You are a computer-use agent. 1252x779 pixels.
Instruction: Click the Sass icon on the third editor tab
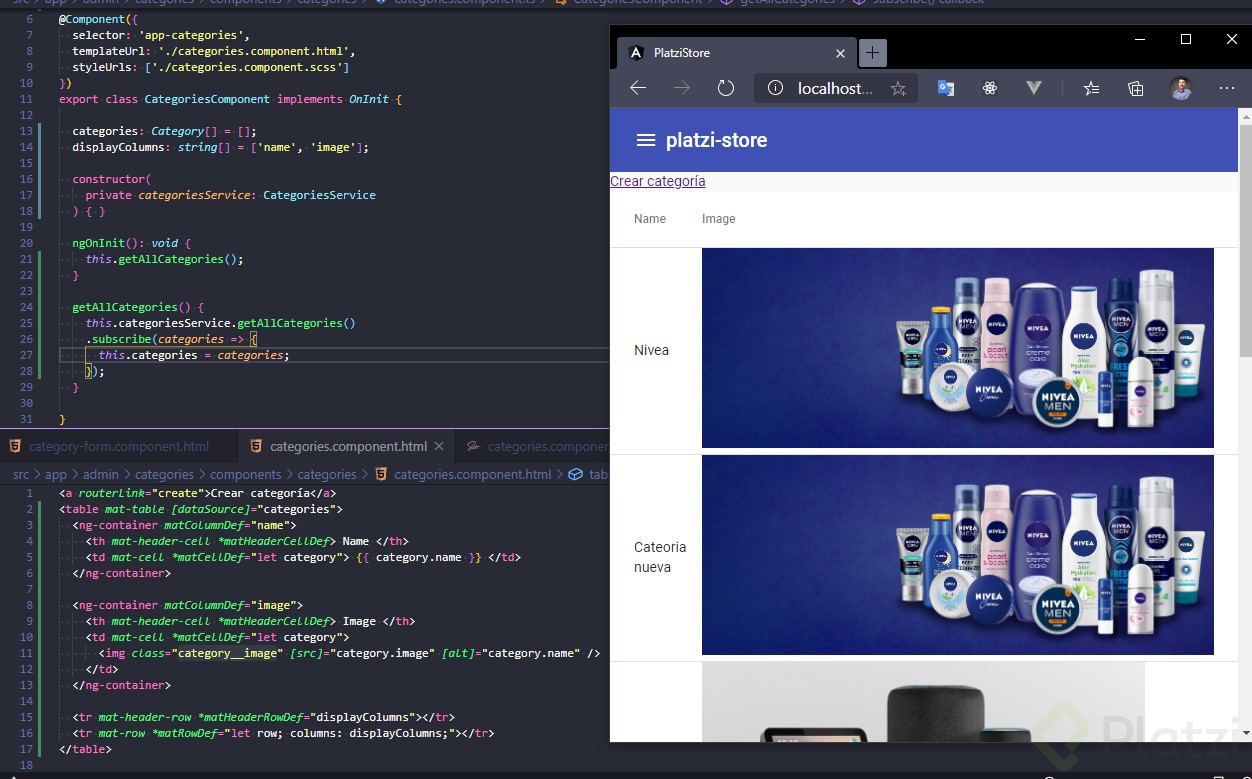474,446
